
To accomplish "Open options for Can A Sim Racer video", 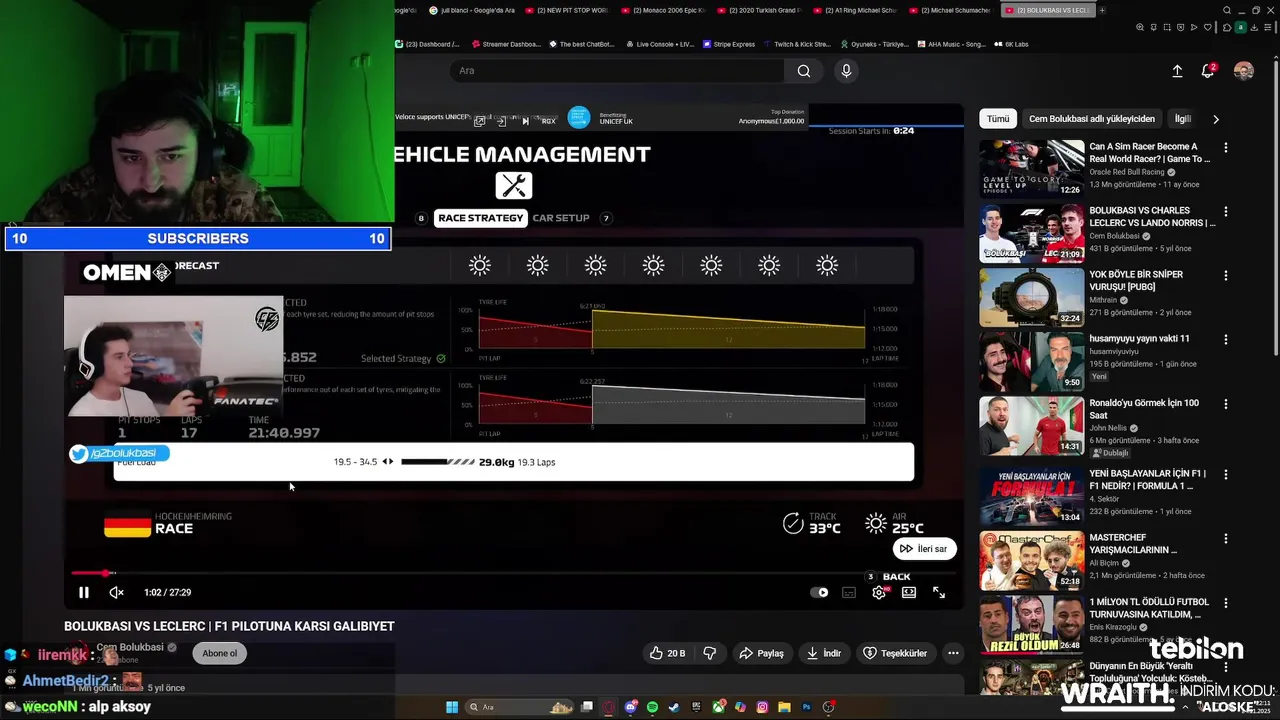I will click(1226, 148).
